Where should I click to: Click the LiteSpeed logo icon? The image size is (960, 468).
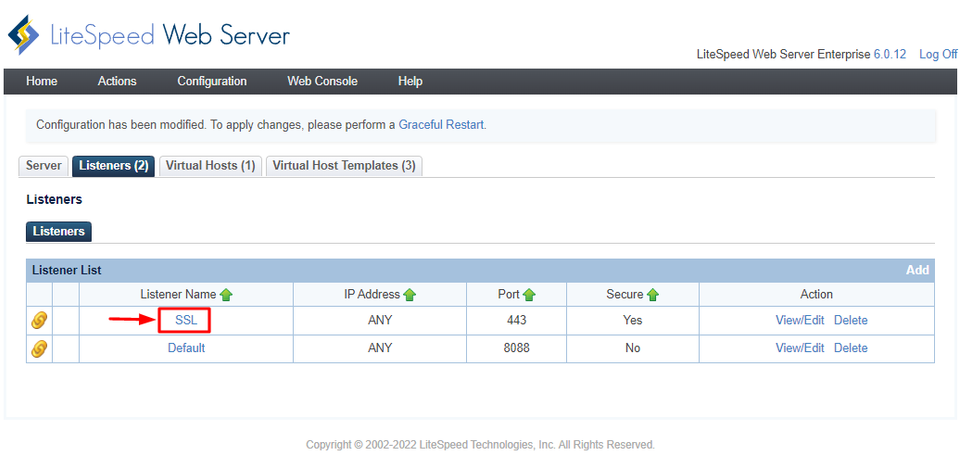pos(24,36)
